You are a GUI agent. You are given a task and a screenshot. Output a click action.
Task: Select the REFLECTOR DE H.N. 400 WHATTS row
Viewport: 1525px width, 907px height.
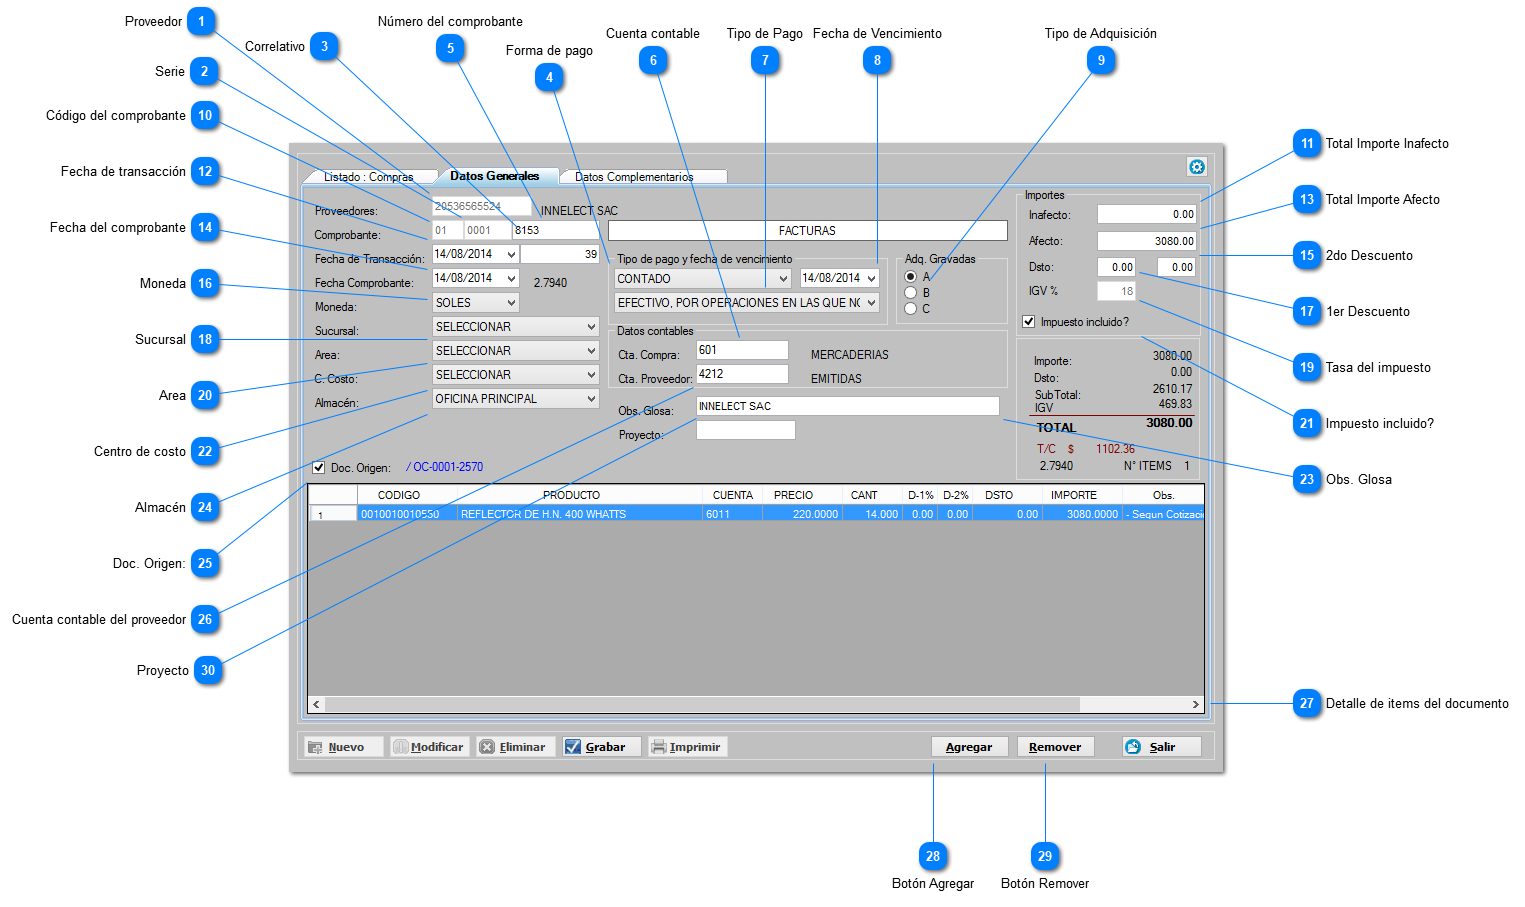pos(755,514)
